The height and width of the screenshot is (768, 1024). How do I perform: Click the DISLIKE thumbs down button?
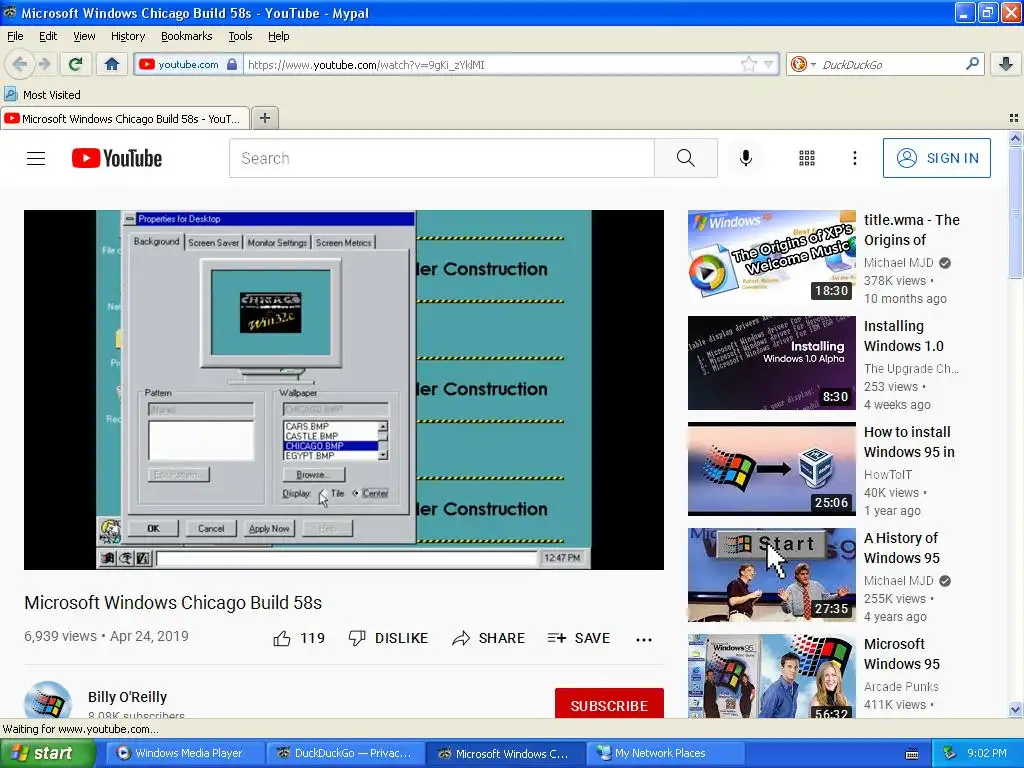click(x=388, y=638)
